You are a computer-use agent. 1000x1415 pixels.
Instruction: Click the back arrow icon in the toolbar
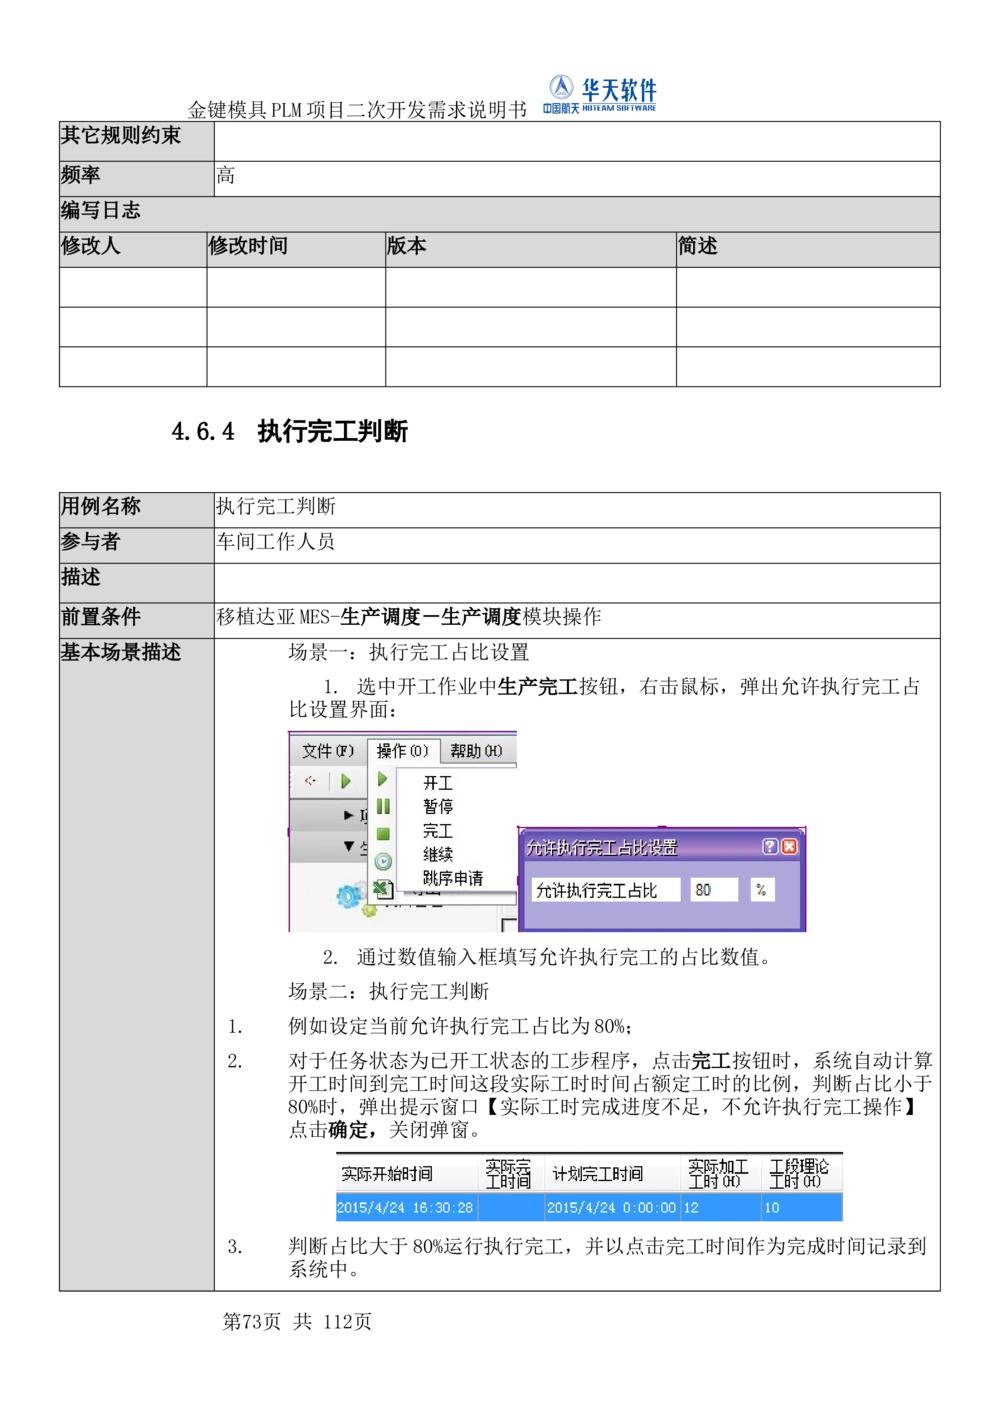click(310, 781)
